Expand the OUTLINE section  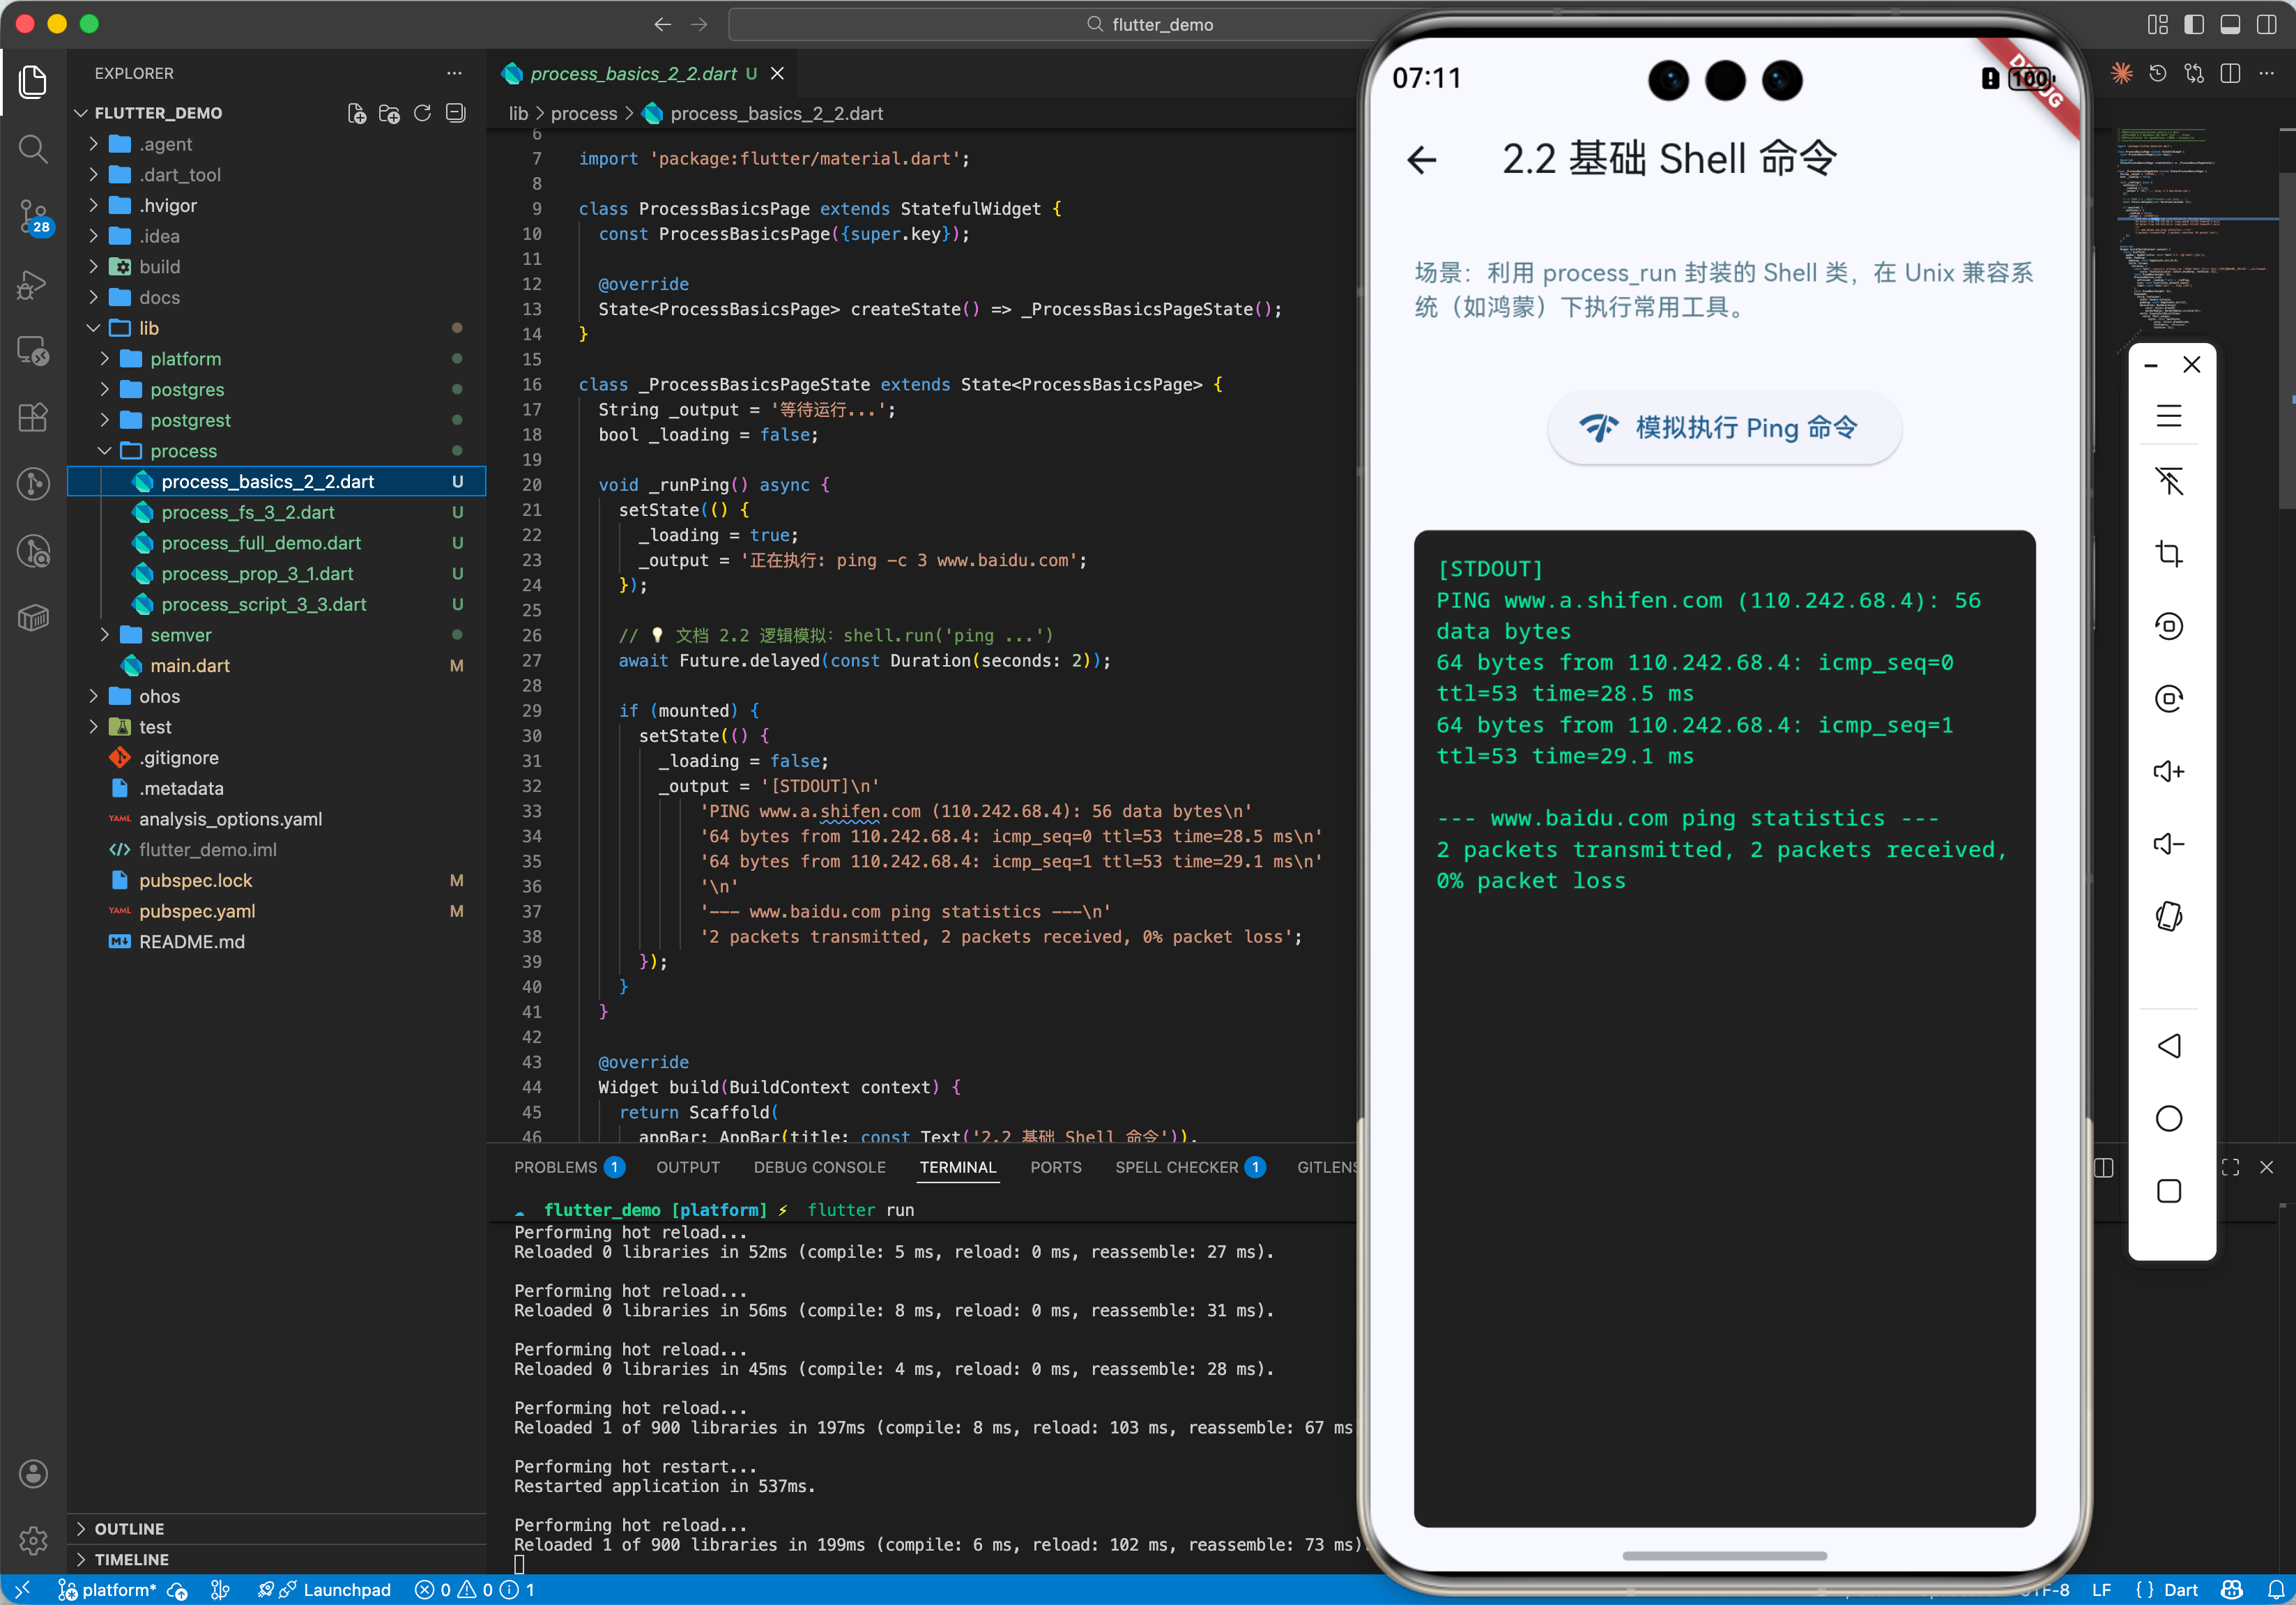pos(129,1528)
